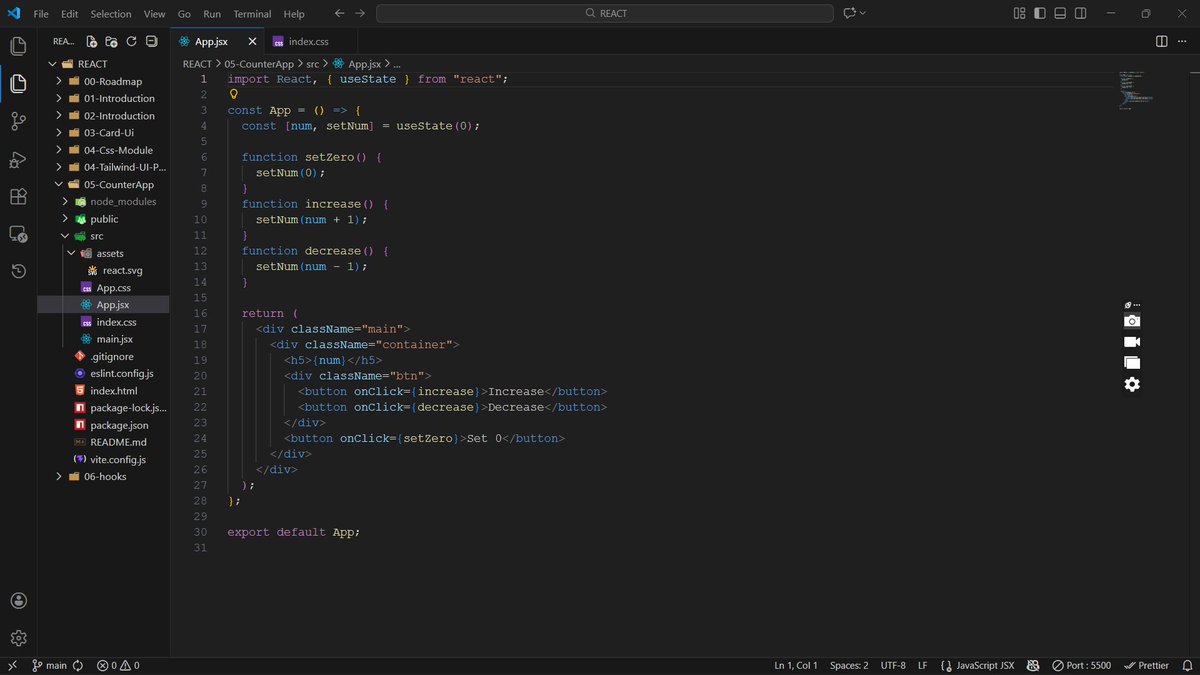Open the Source Control view
The width and height of the screenshot is (1200, 675).
coord(18,121)
